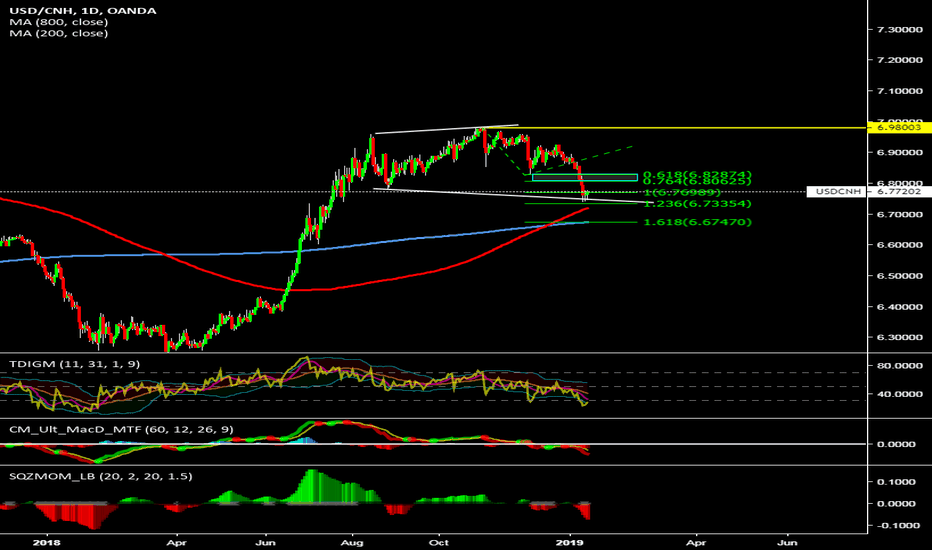Click the 6.60000 price axis label

pos(900,245)
